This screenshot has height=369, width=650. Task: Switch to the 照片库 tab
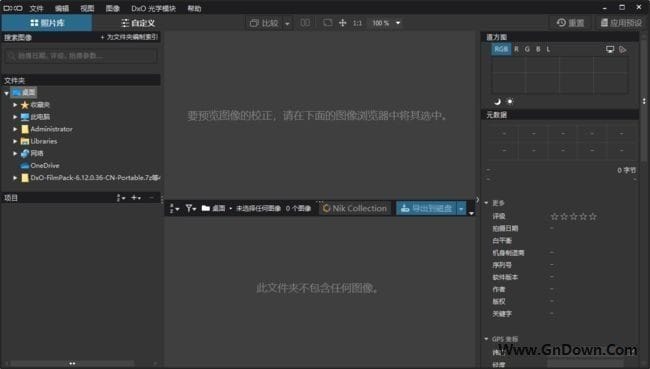(47, 23)
